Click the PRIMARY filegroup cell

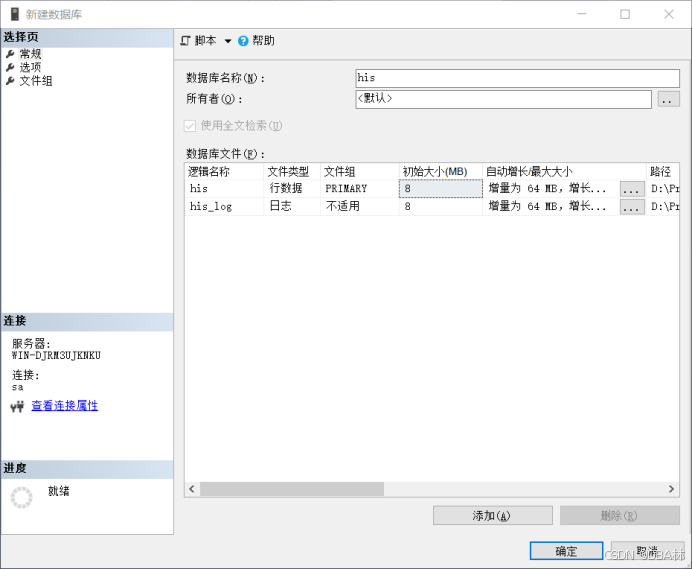click(360, 189)
